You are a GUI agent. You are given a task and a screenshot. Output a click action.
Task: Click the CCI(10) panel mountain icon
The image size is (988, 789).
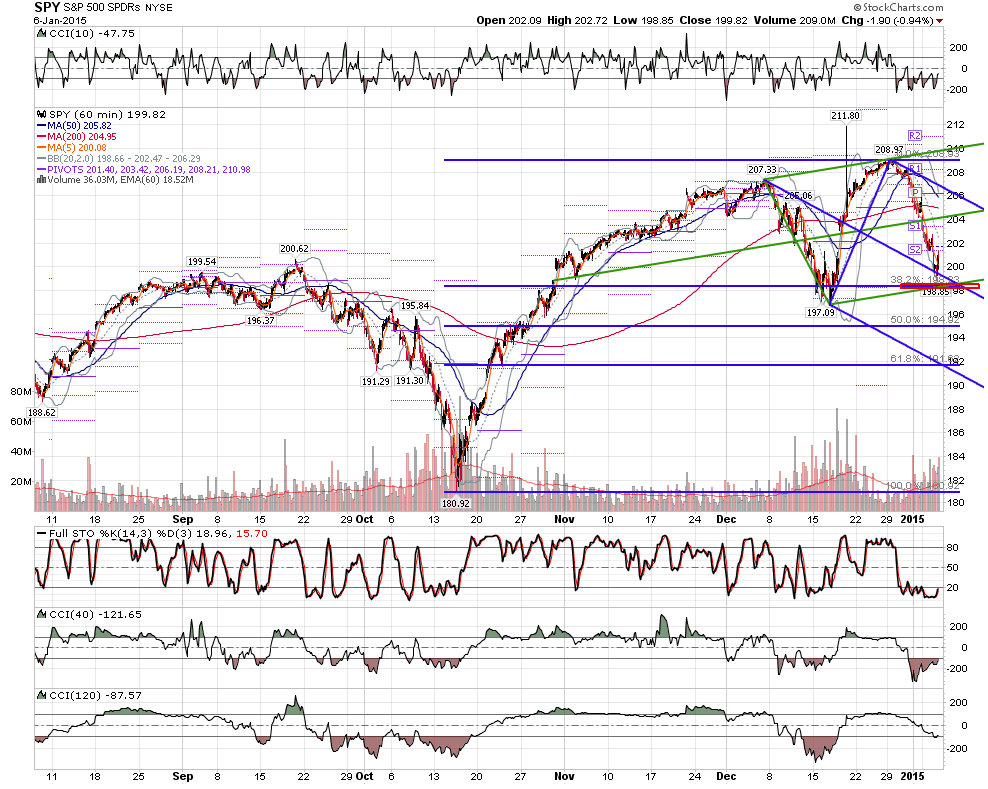42,33
